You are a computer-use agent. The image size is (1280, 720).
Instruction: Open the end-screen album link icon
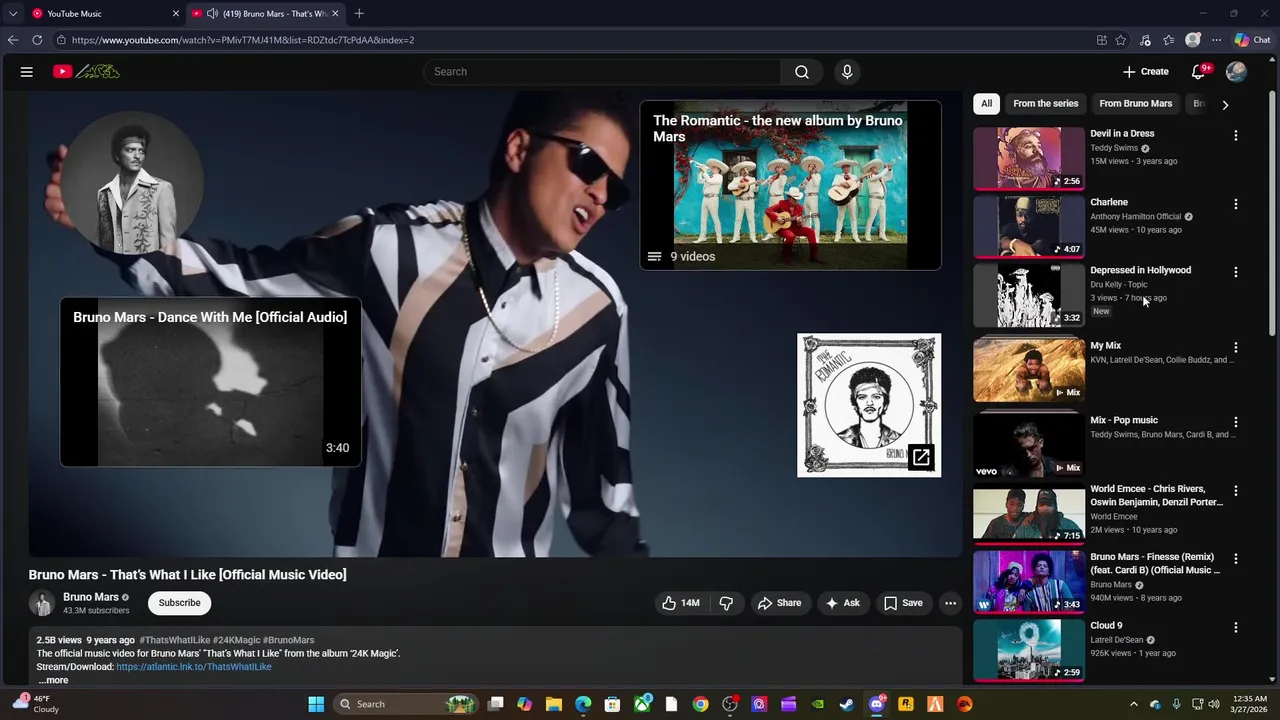[921, 458]
